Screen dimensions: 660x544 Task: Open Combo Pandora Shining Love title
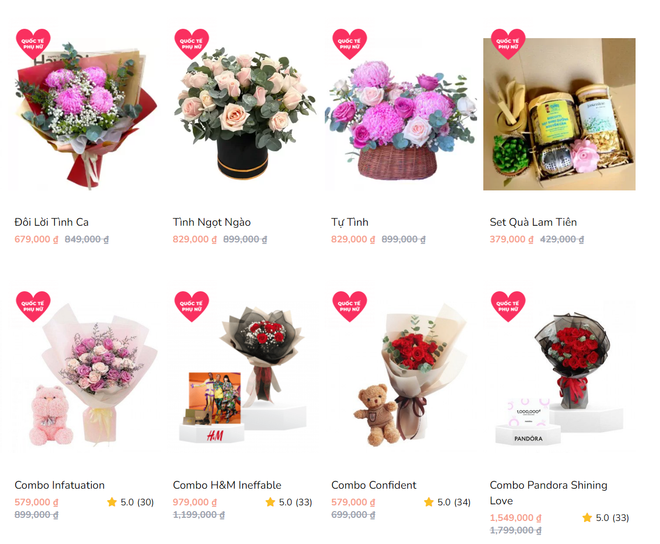(x=548, y=493)
